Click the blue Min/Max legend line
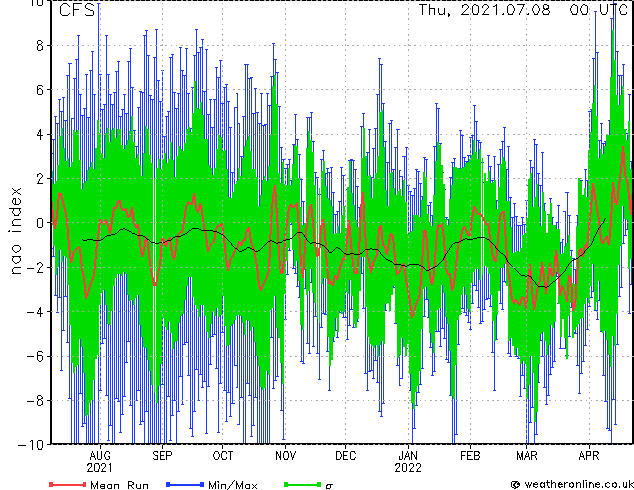This screenshot has width=634, height=490. [185, 484]
